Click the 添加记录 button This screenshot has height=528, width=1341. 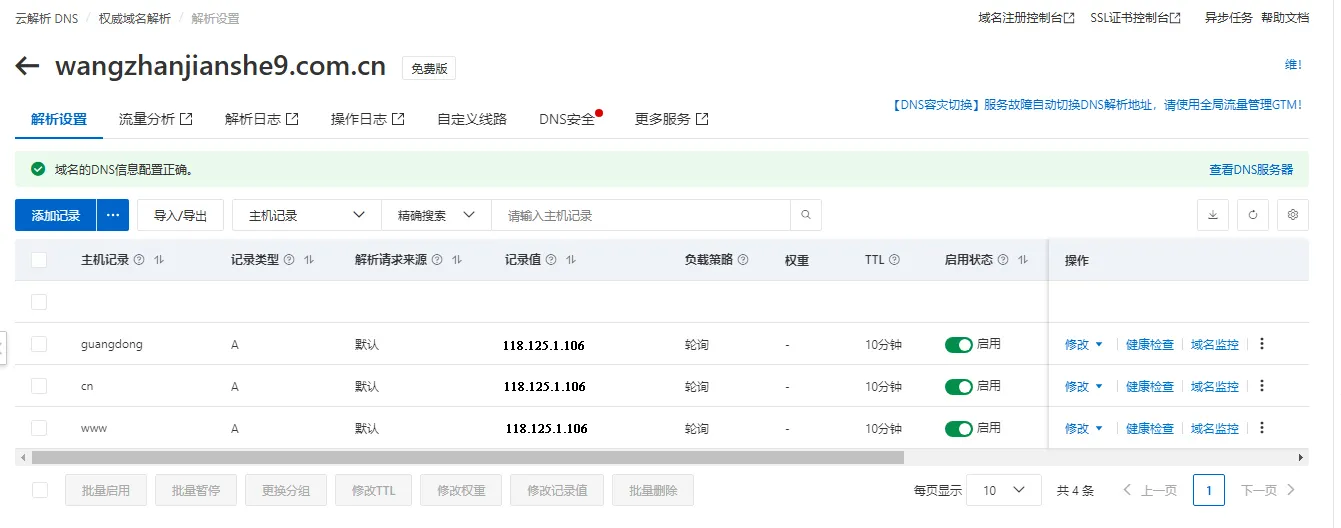pos(55,215)
